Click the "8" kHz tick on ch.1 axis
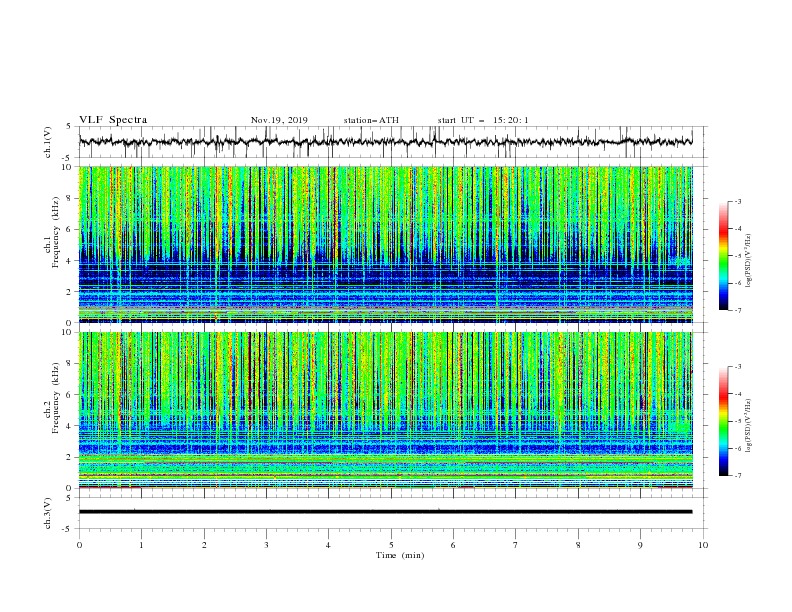 coord(70,198)
